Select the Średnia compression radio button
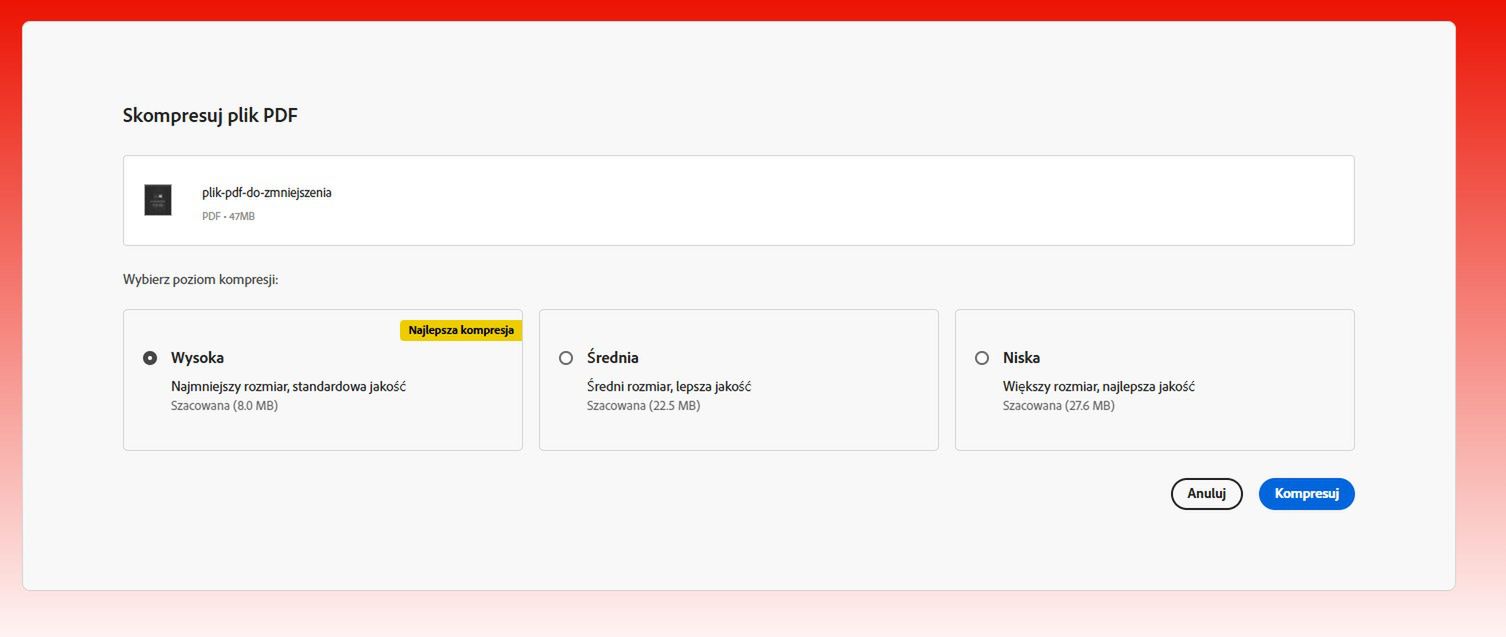 (x=566, y=358)
